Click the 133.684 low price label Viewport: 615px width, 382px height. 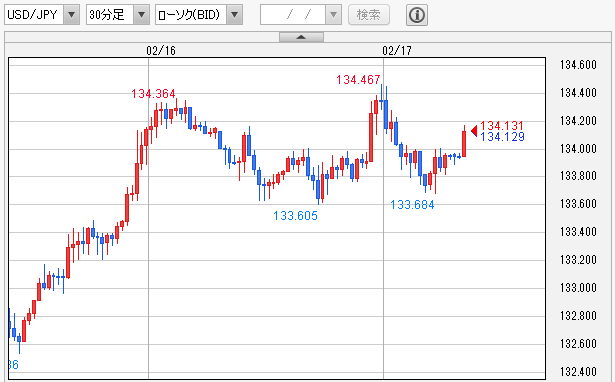click(x=412, y=205)
